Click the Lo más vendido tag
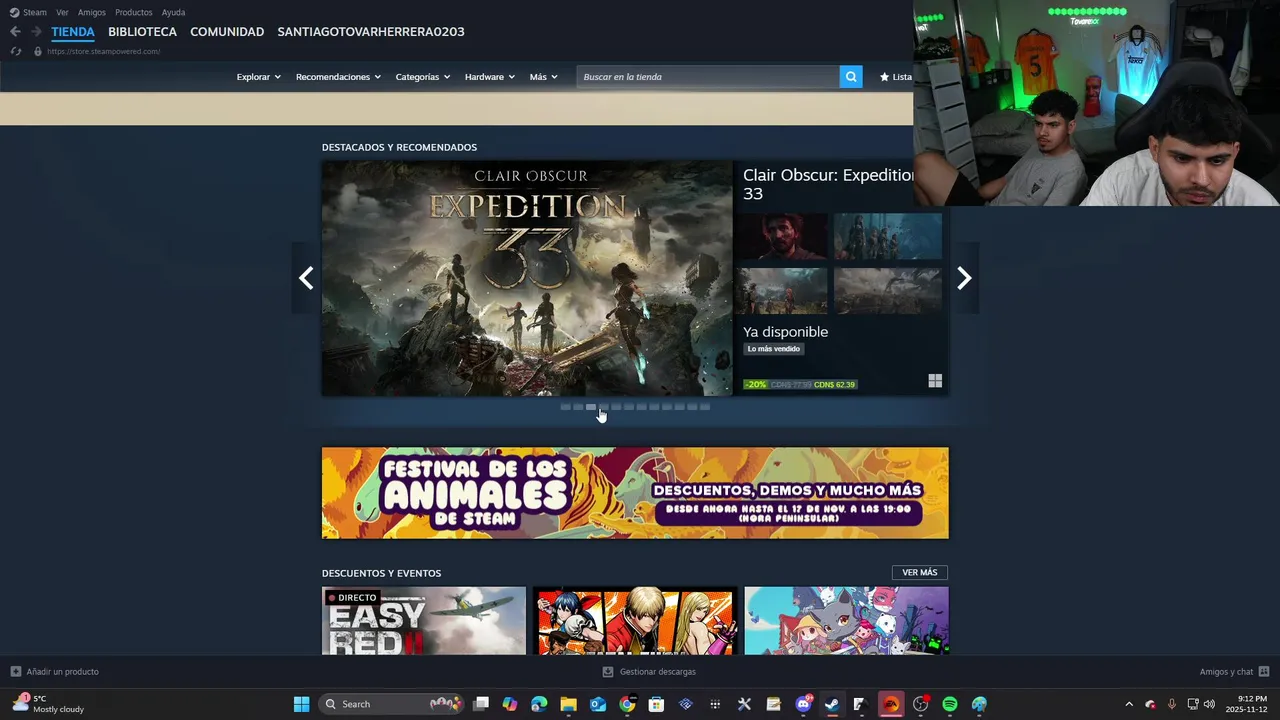This screenshot has height=720, width=1280. pos(774,349)
